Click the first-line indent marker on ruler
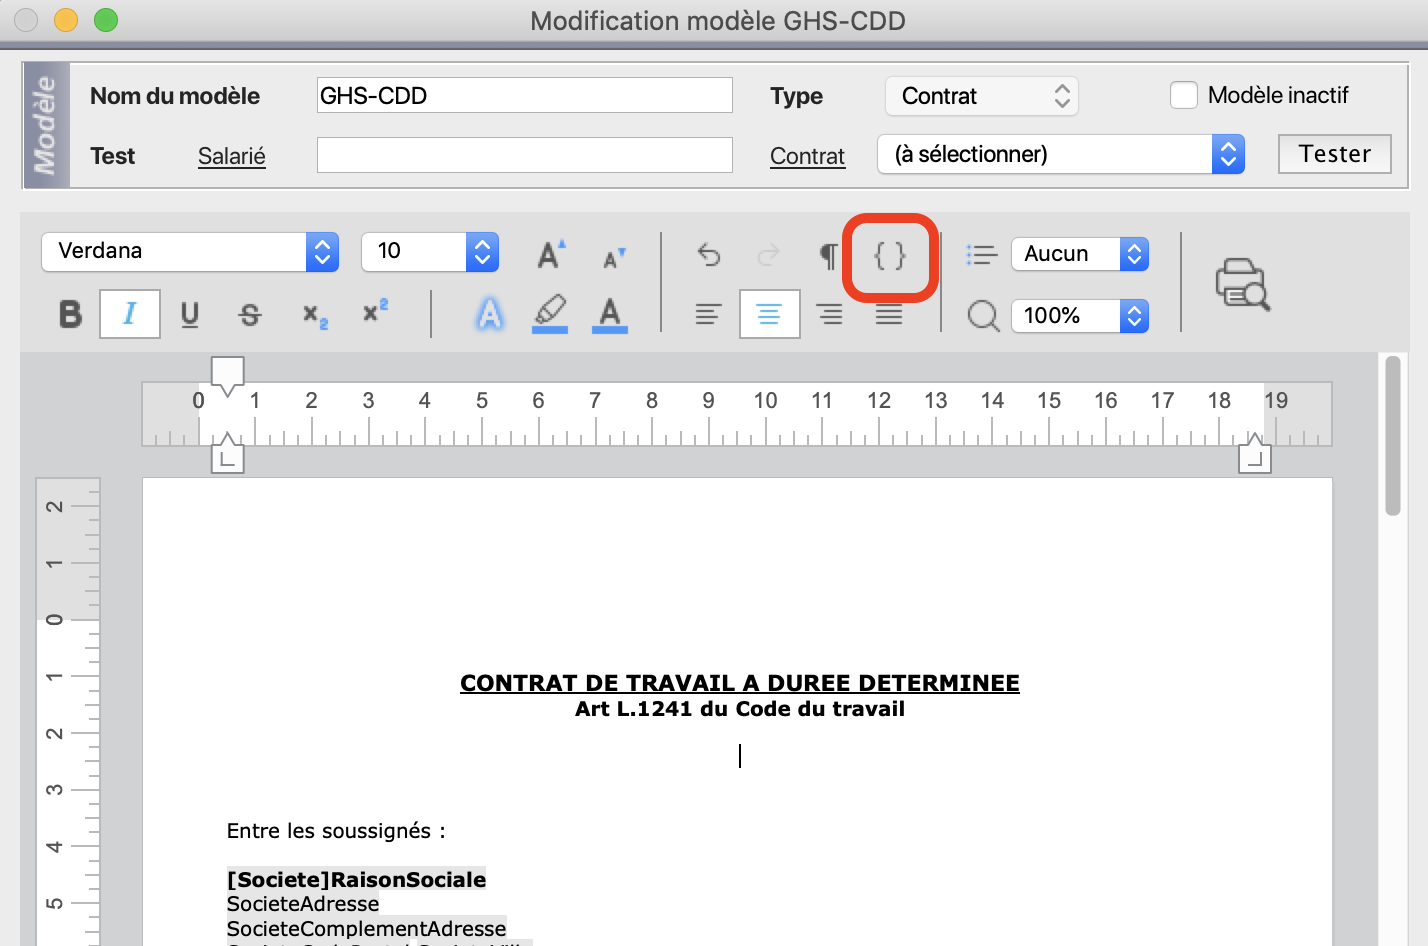 (x=228, y=373)
